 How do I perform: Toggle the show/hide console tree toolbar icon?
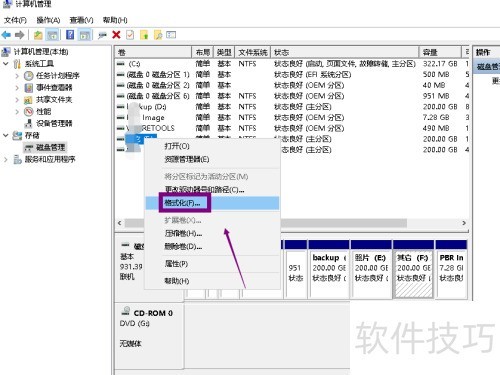point(52,35)
